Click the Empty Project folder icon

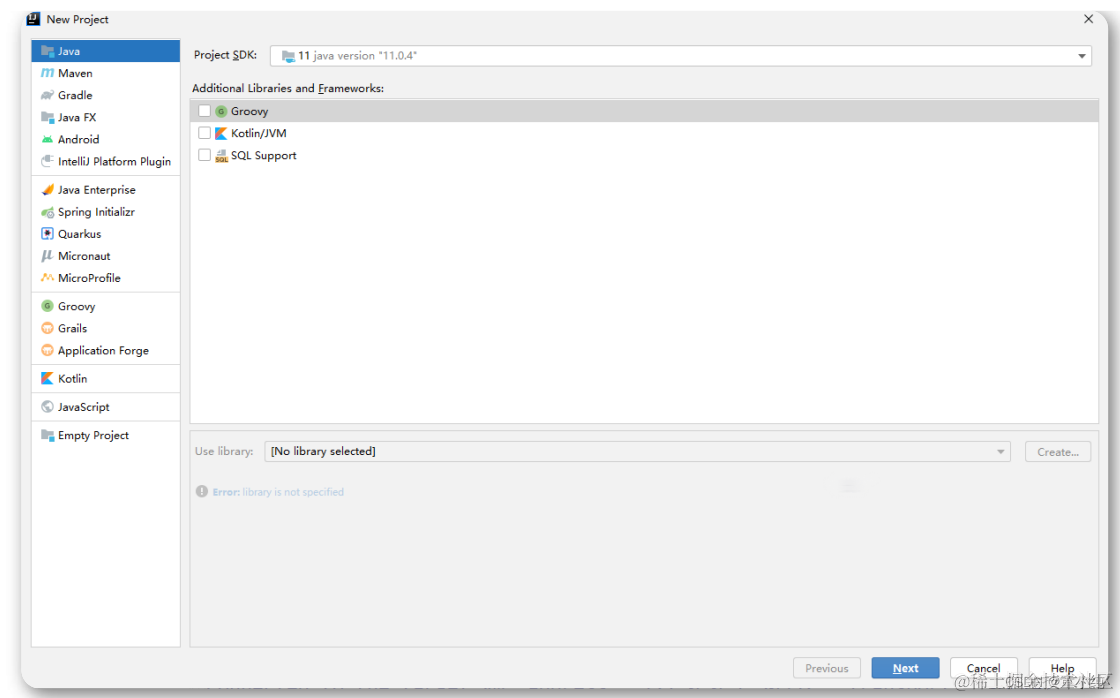(47, 435)
